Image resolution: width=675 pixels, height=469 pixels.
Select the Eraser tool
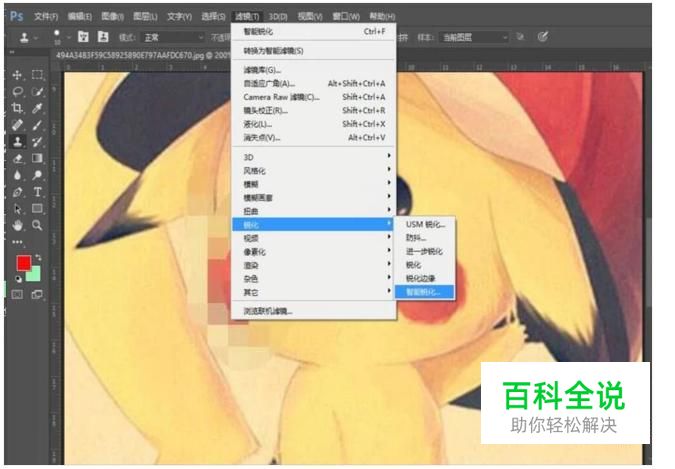[17, 158]
